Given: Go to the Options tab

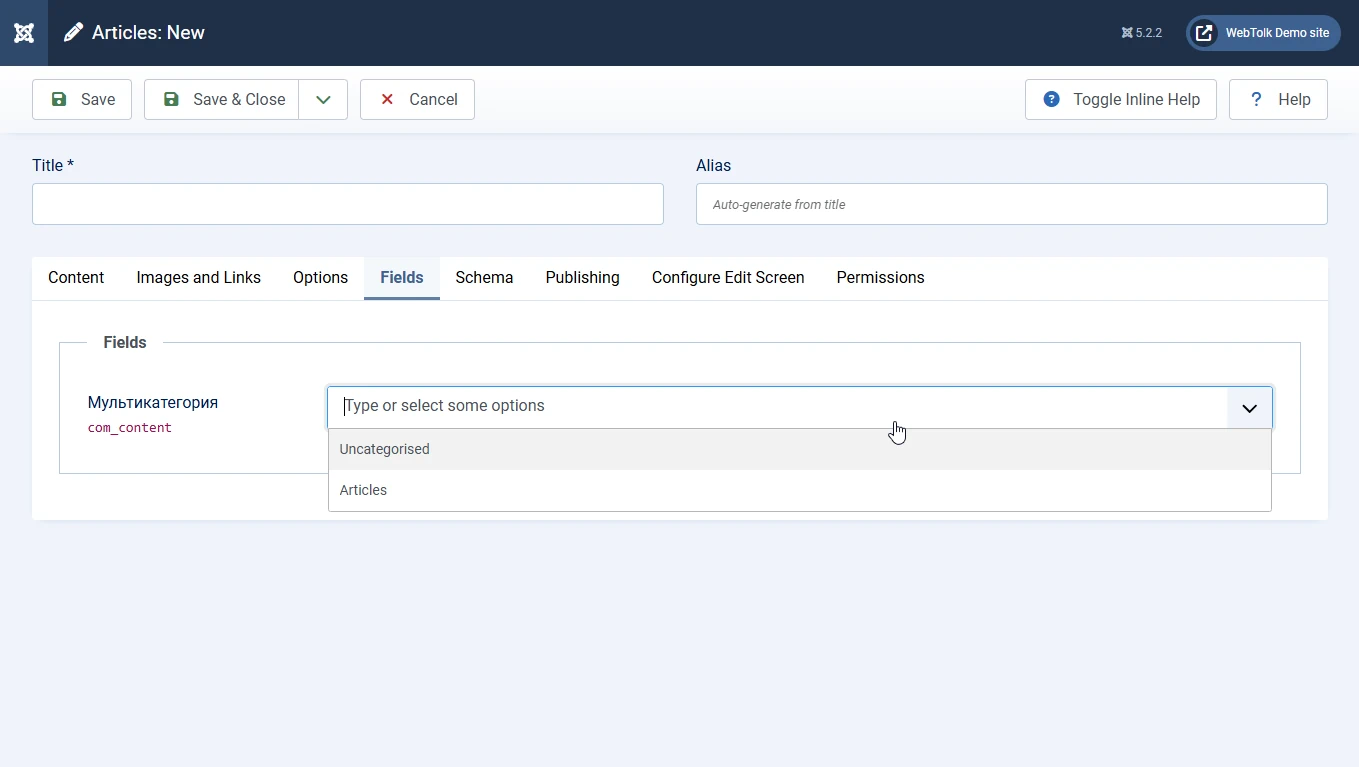Looking at the screenshot, I should tap(321, 278).
